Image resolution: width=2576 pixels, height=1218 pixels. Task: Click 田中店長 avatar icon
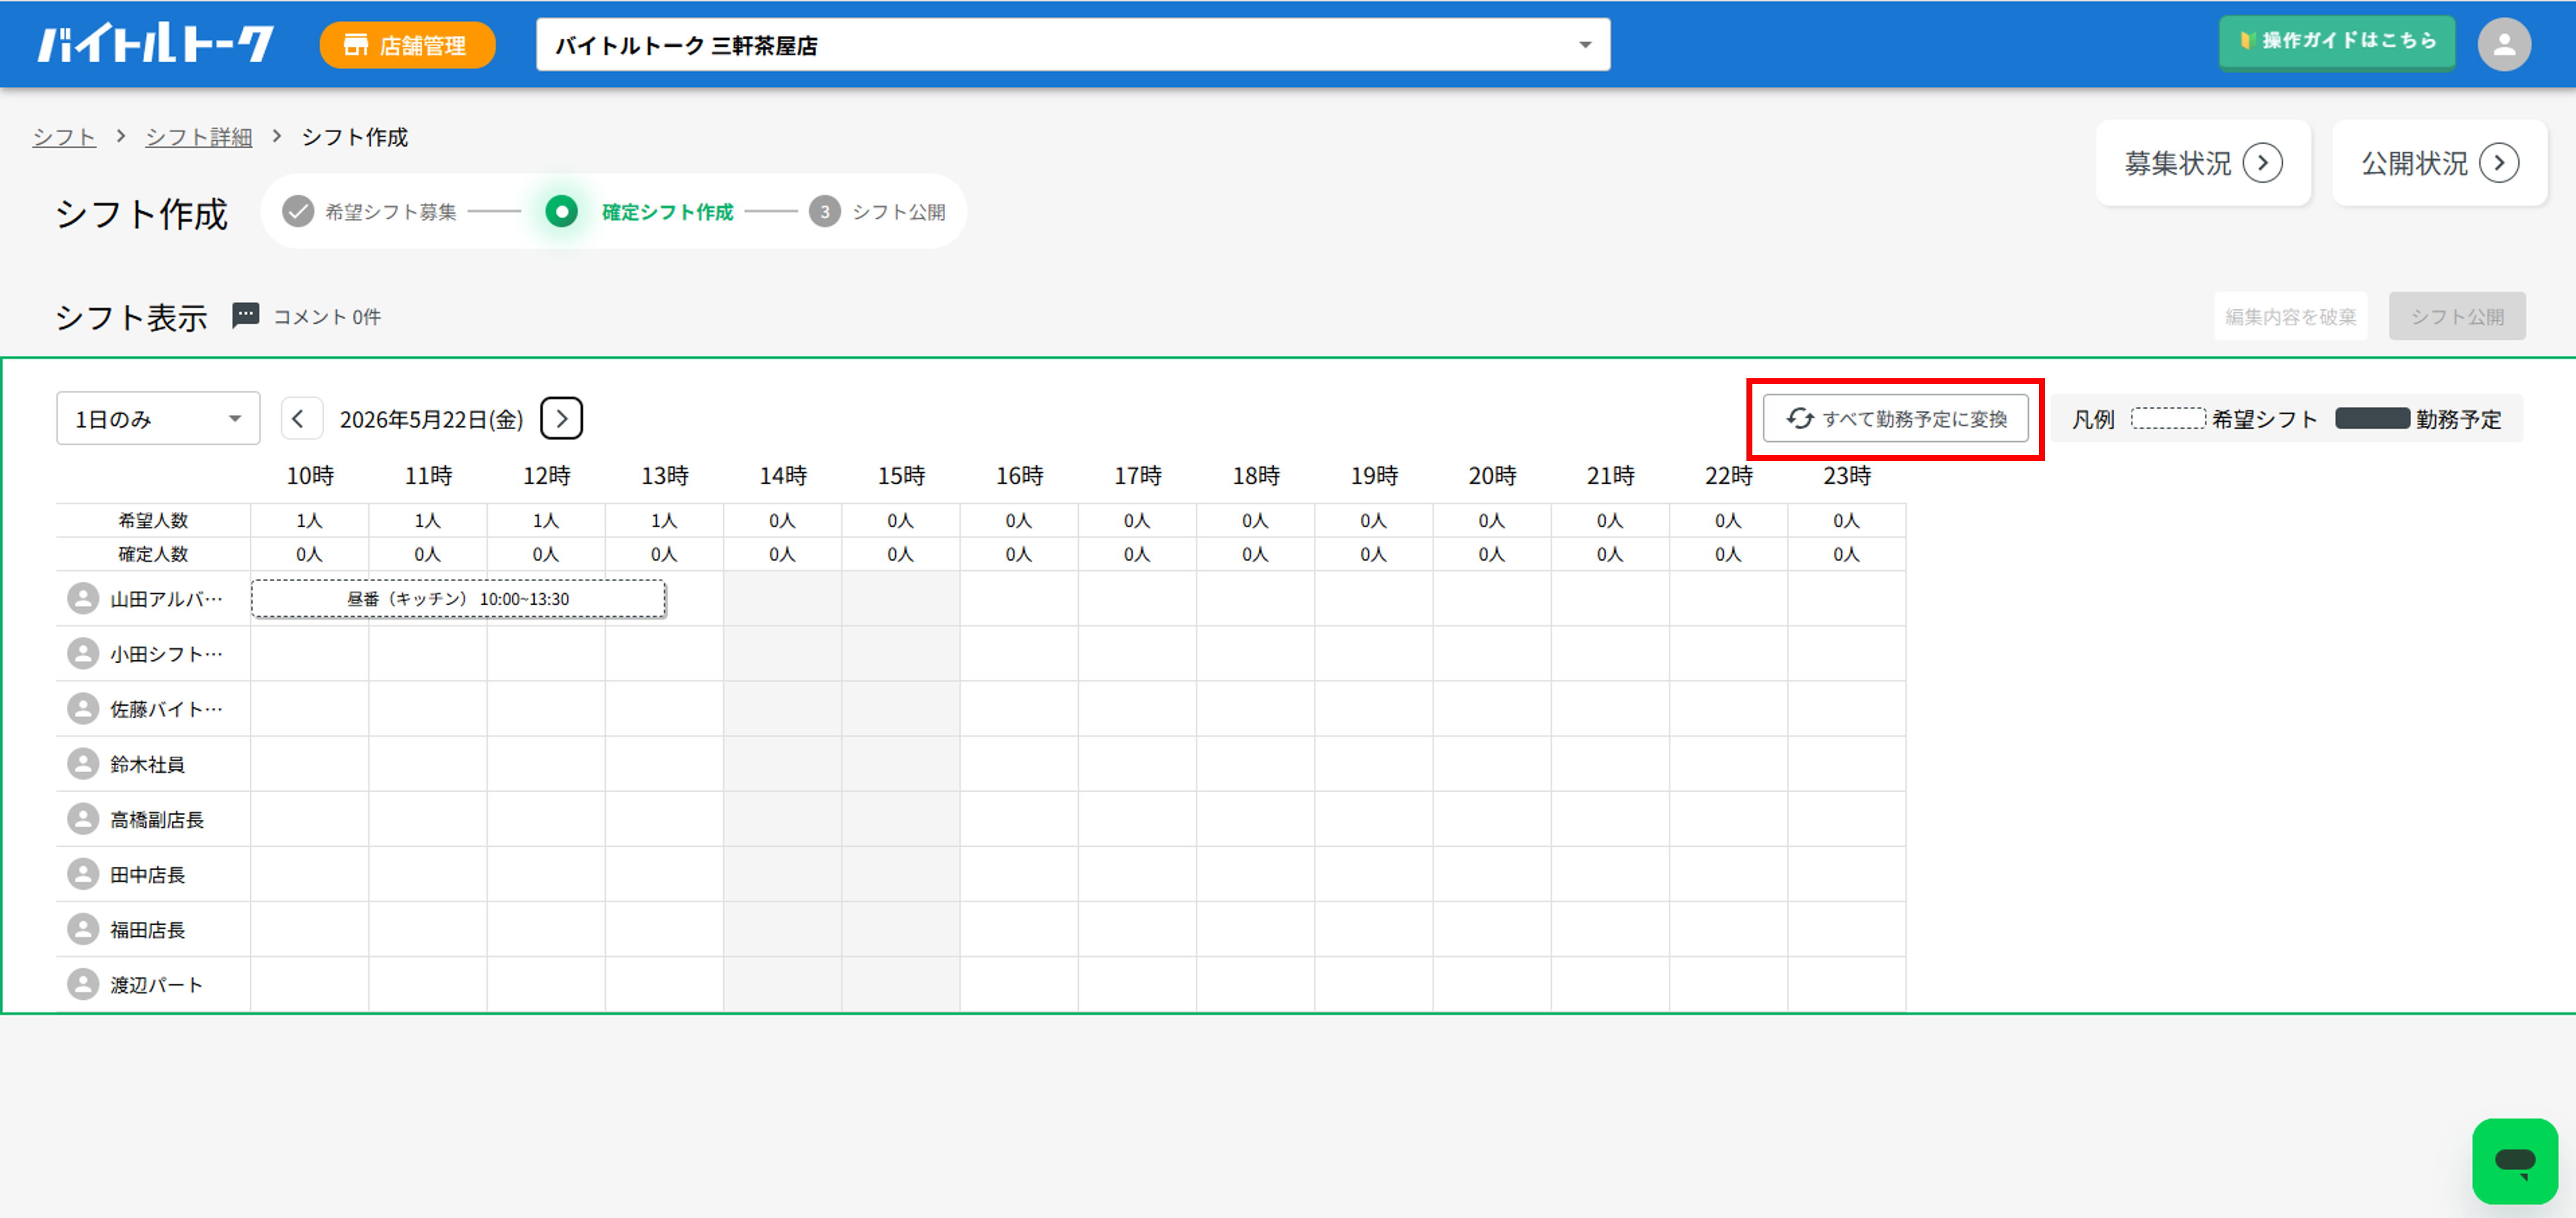click(x=83, y=874)
